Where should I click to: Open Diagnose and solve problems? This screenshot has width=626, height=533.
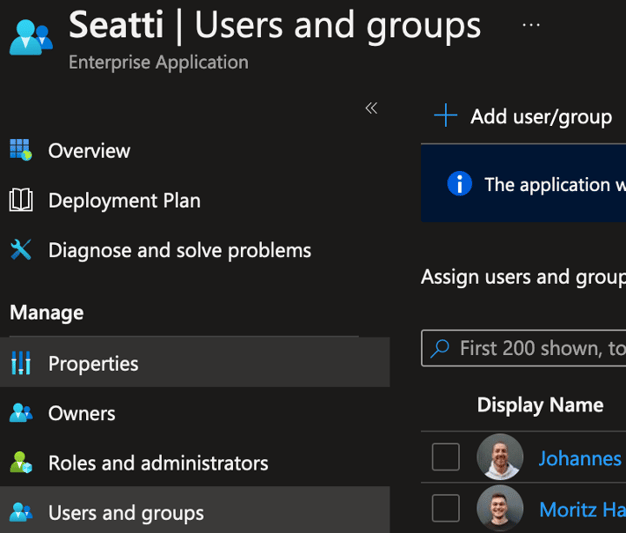click(180, 251)
